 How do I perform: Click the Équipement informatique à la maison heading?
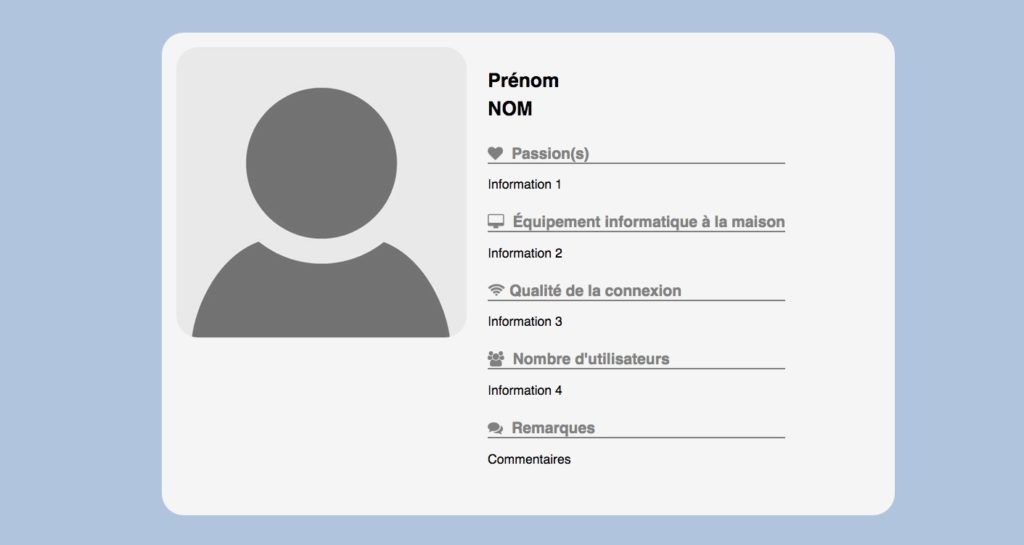[648, 221]
